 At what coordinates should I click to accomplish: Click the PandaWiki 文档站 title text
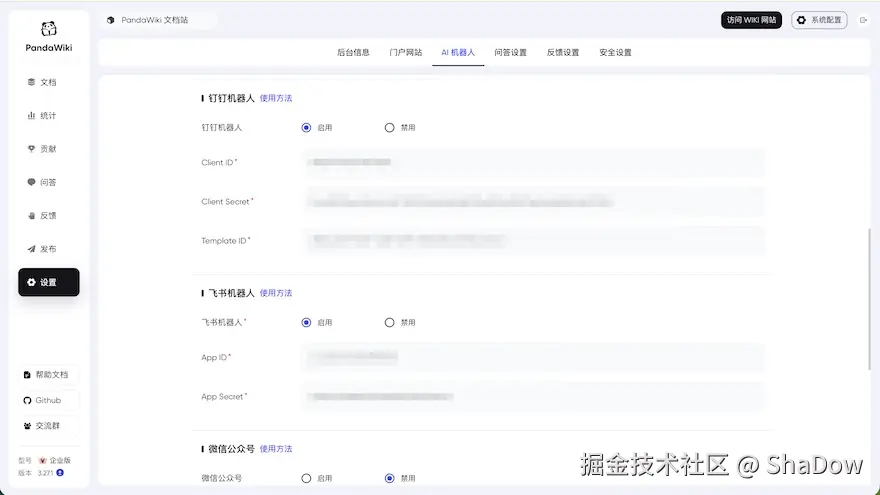(x=155, y=20)
